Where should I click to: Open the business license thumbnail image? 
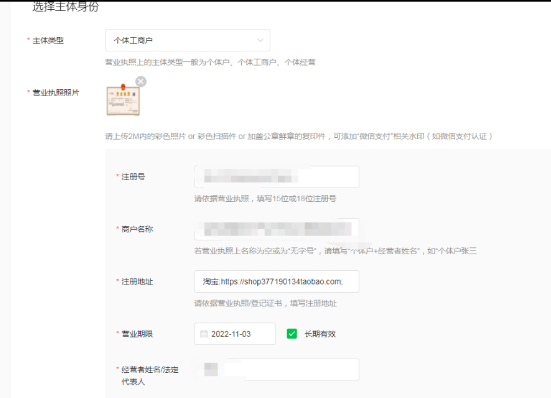(x=123, y=100)
